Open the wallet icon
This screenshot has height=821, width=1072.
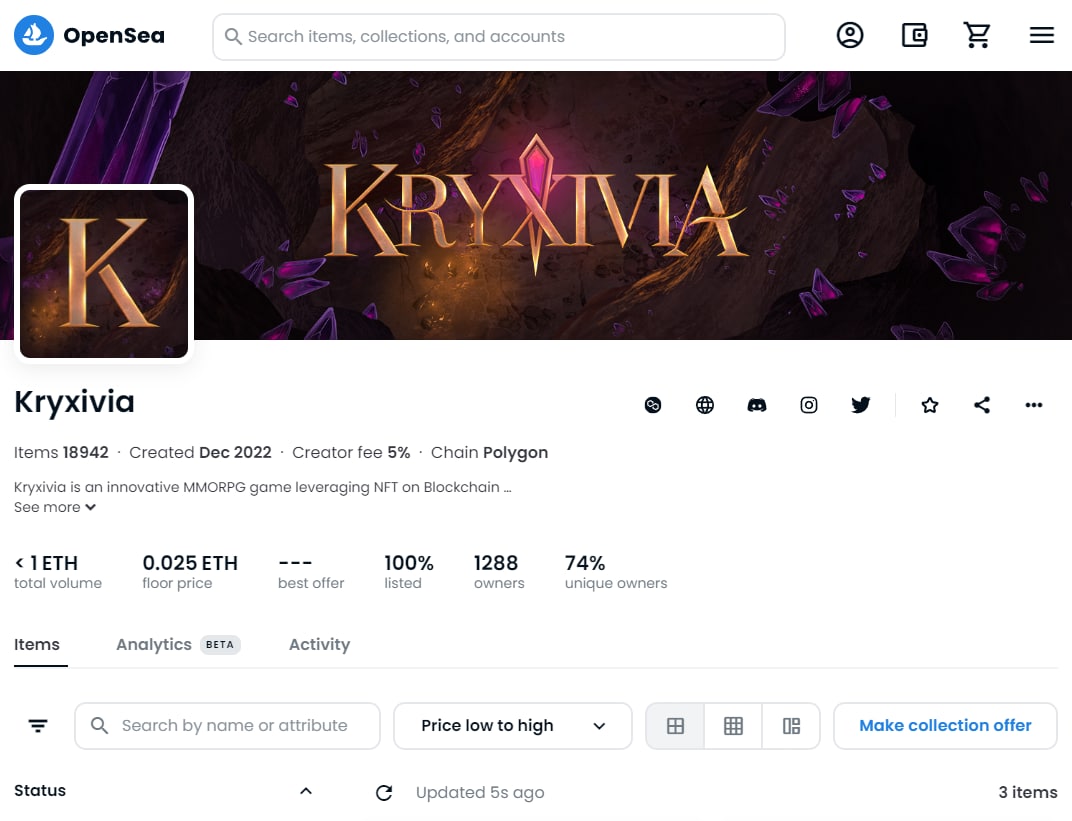click(x=914, y=35)
